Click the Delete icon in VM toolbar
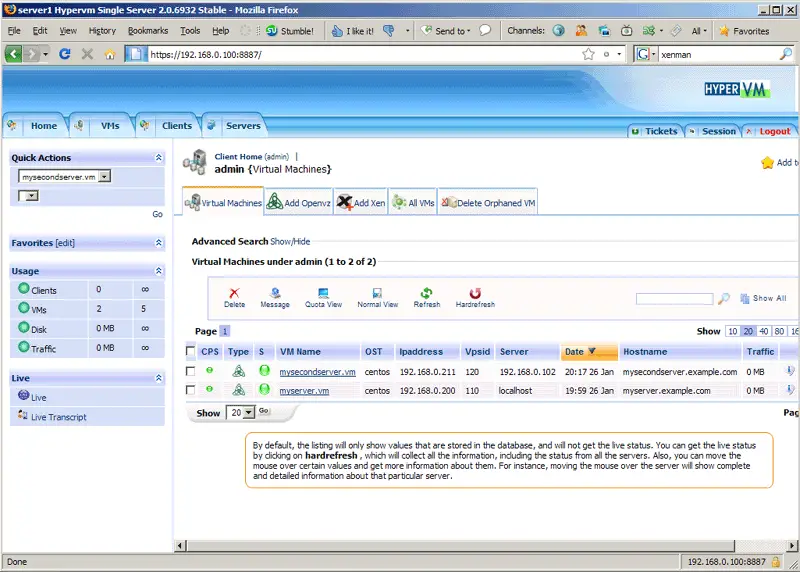Screen dimensions: 800x572 [234, 293]
